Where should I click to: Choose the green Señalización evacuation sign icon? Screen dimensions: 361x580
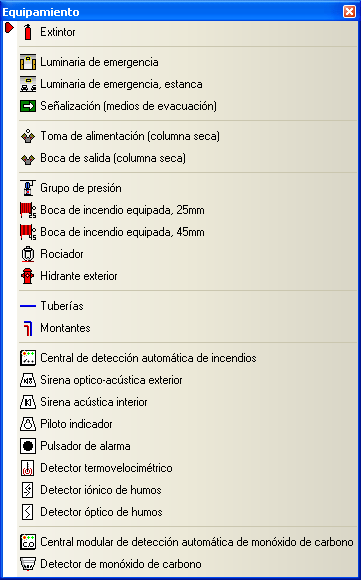pos(28,106)
